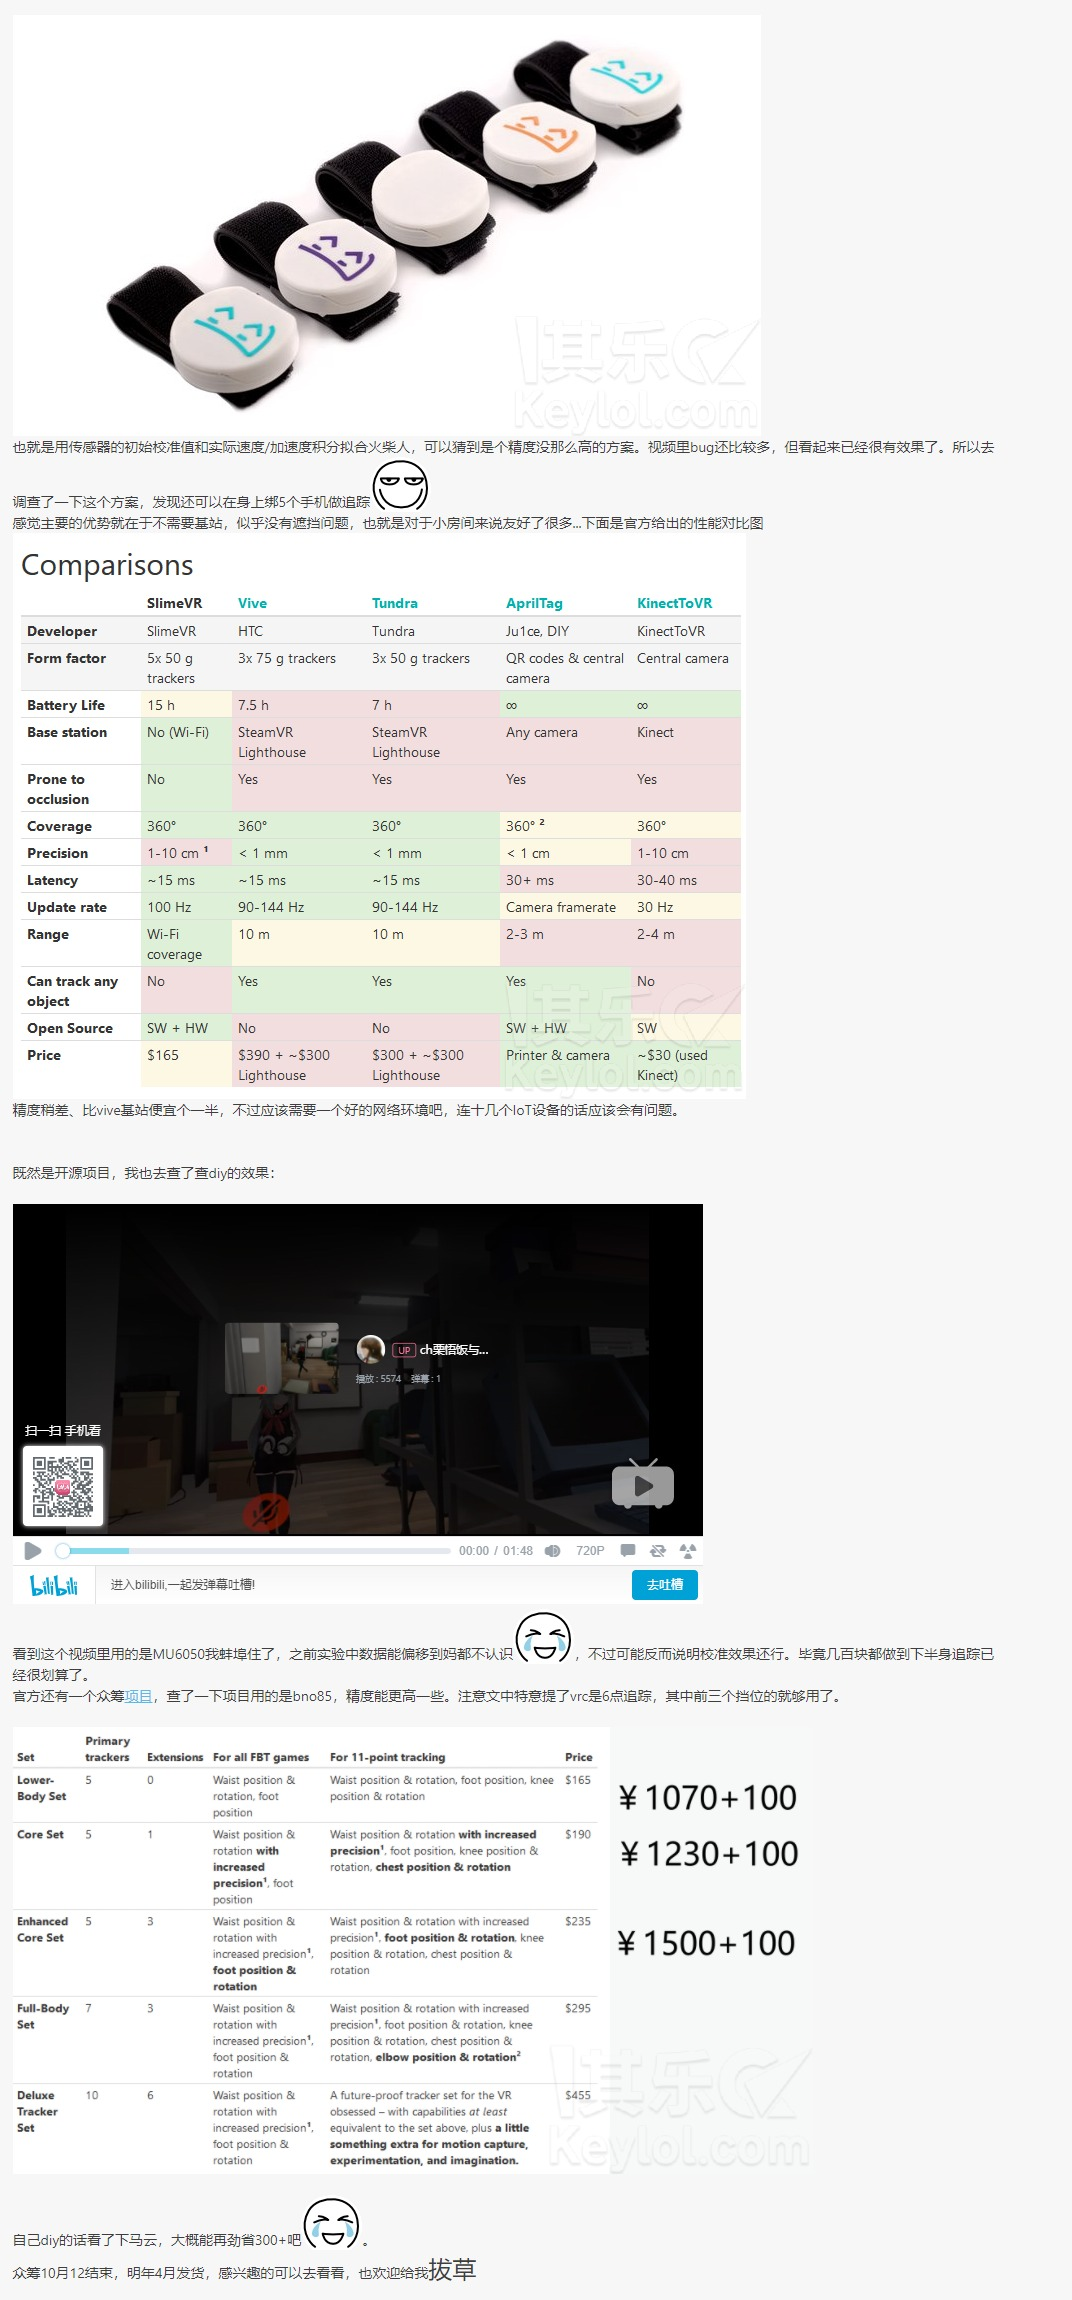Toggle the volume icon in the player
The height and width of the screenshot is (2300, 1072).
[x=552, y=1551]
